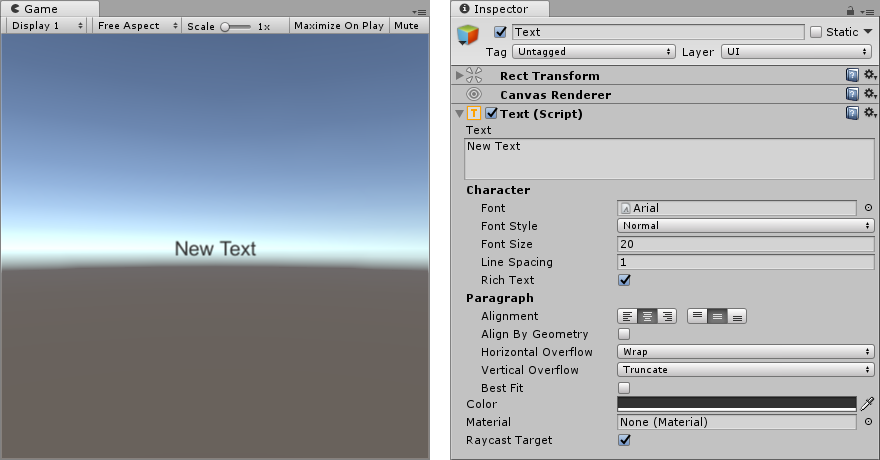This screenshot has width=880, height=460.
Task: Open the Font Style dropdown
Action: coord(746,226)
